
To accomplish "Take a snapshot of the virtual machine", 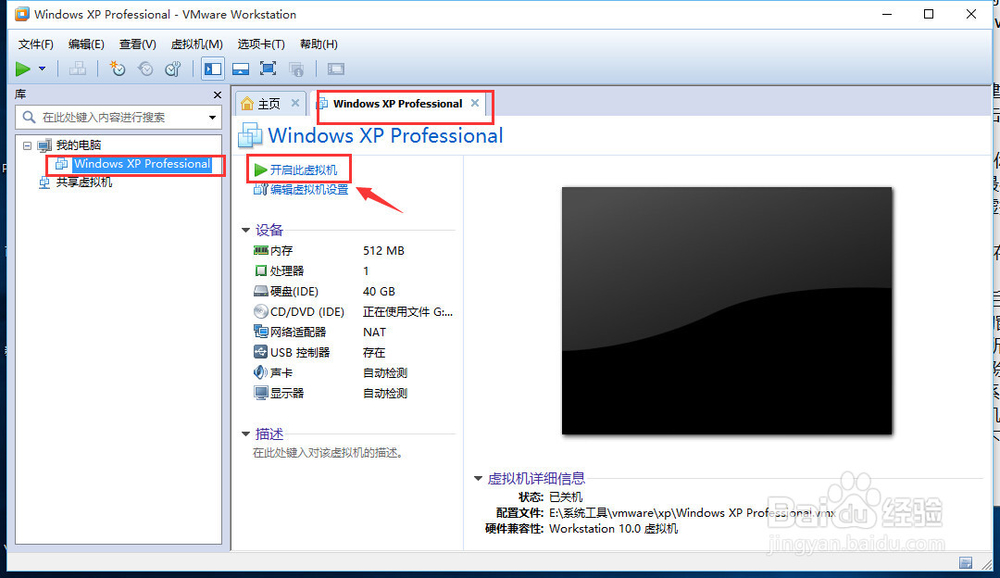I will 117,68.
